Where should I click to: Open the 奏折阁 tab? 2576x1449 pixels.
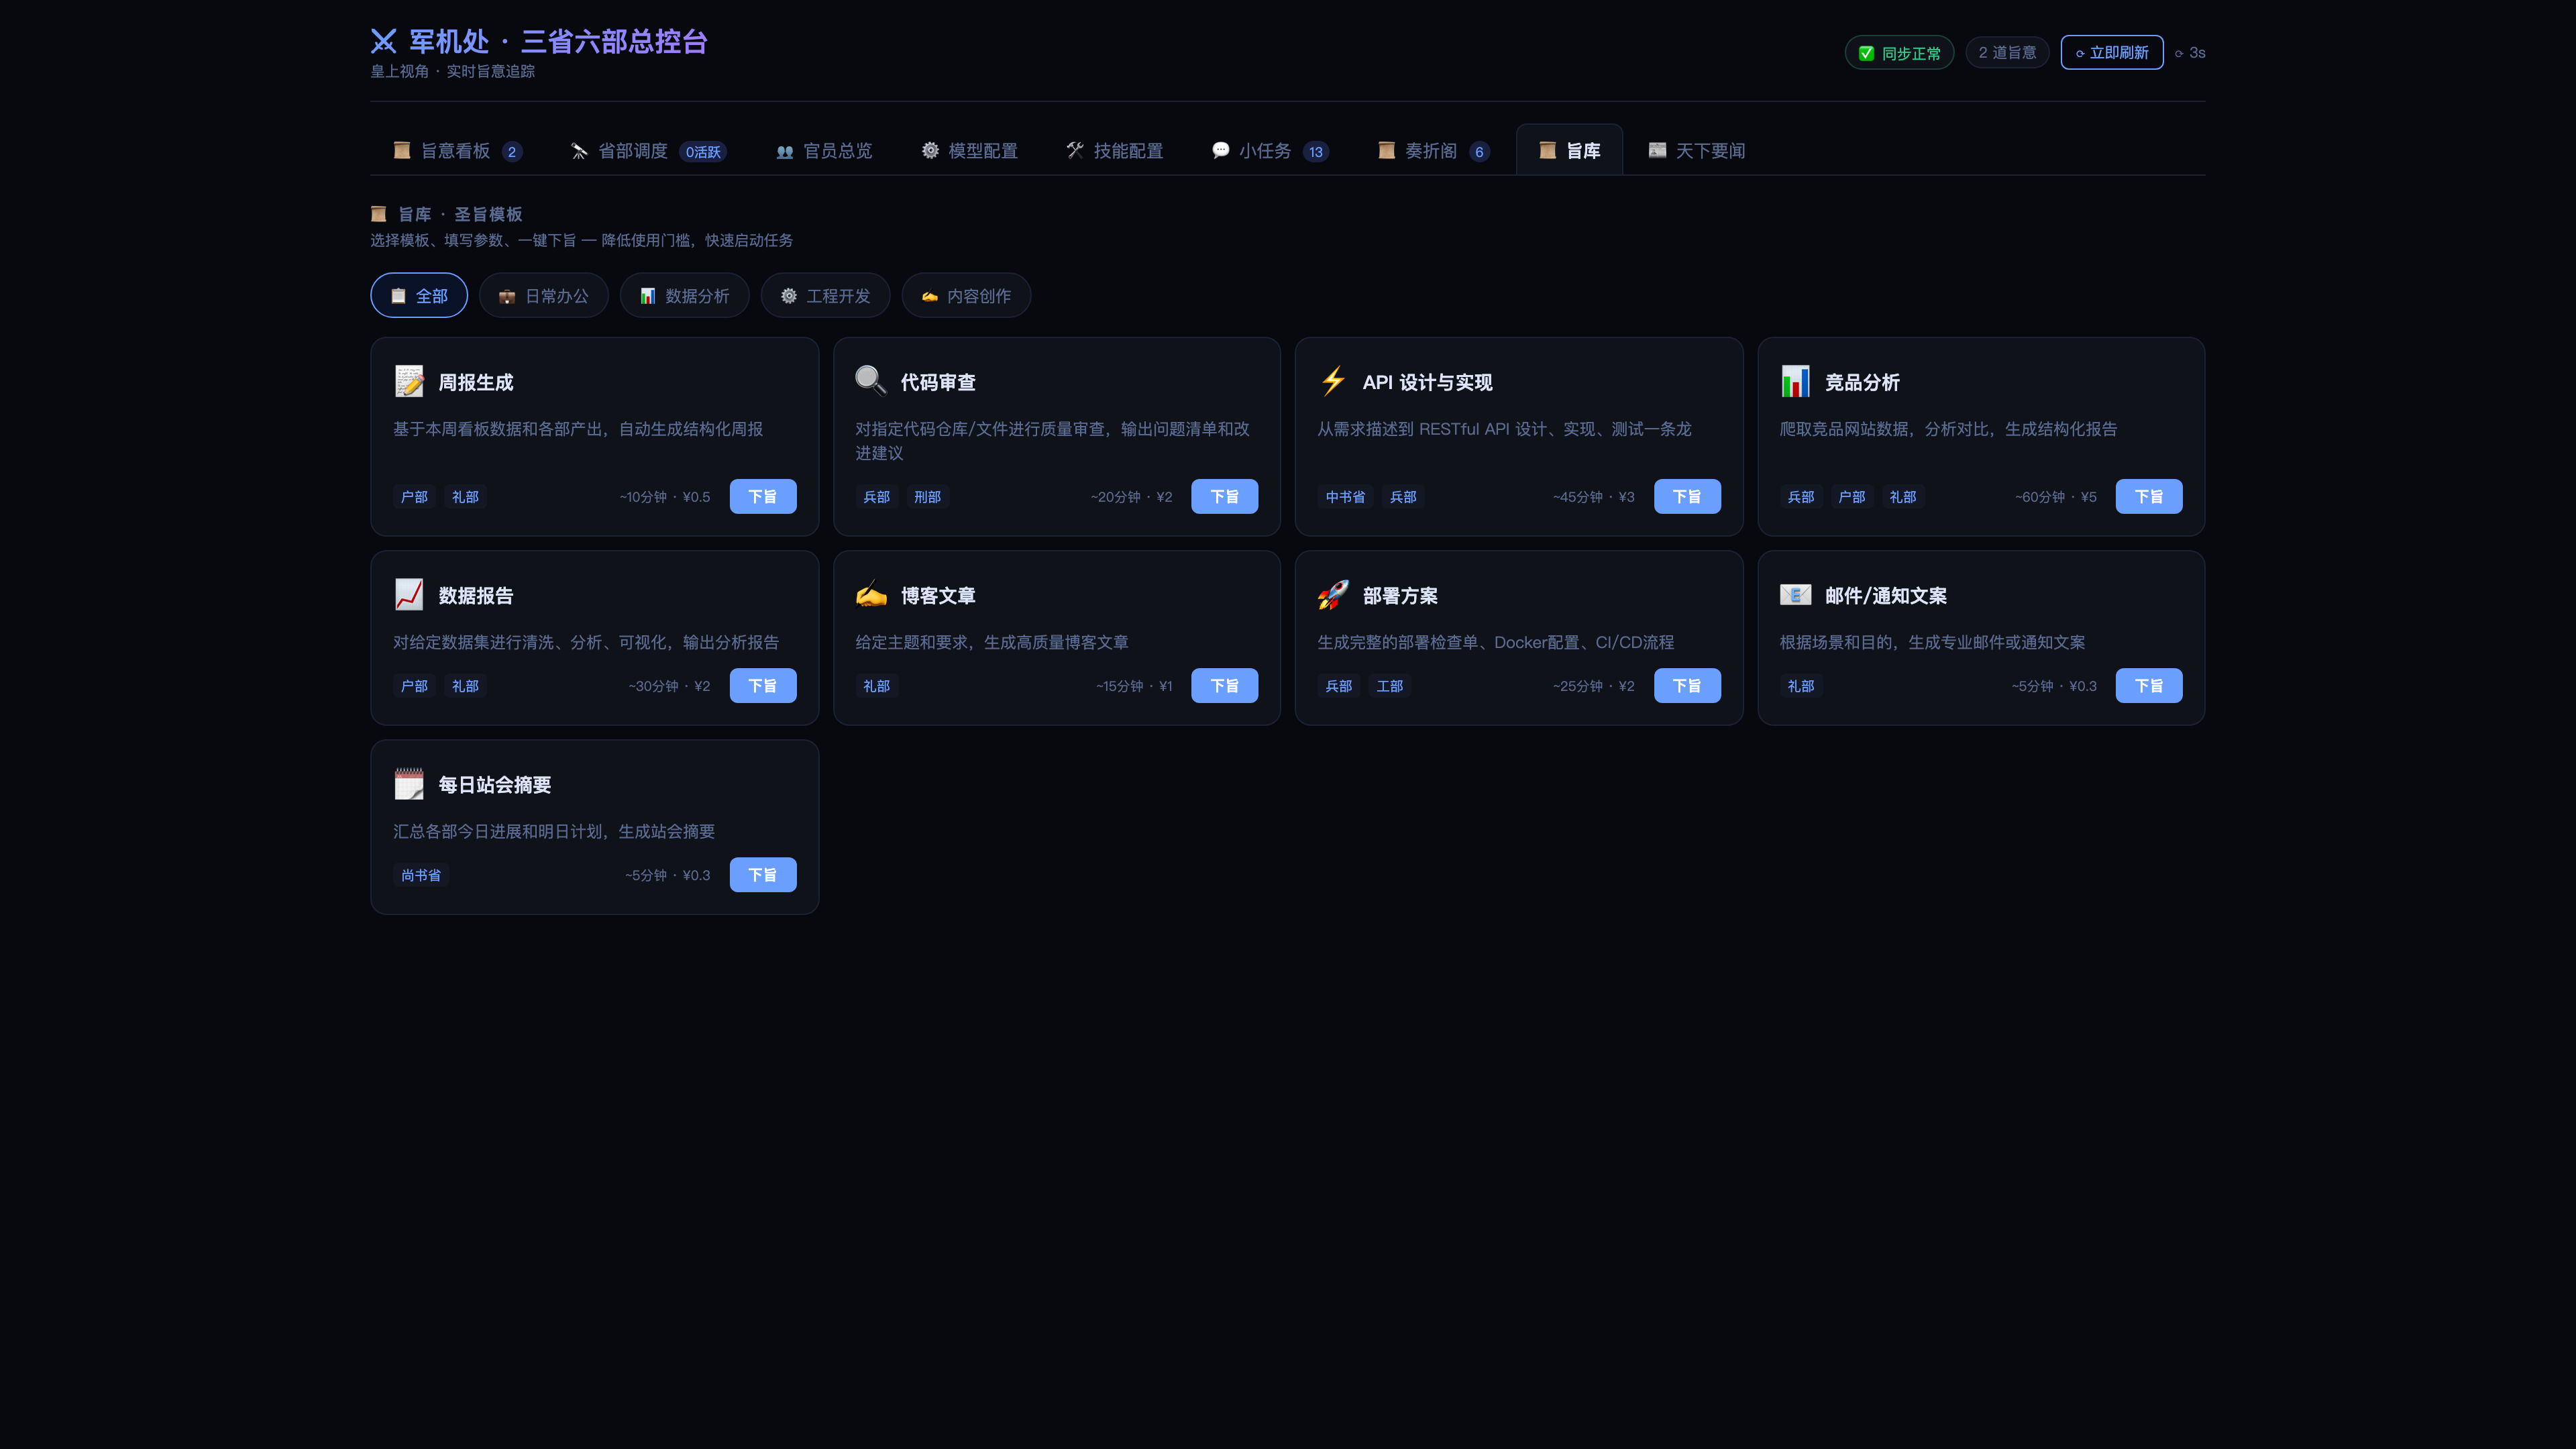[x=1431, y=151]
